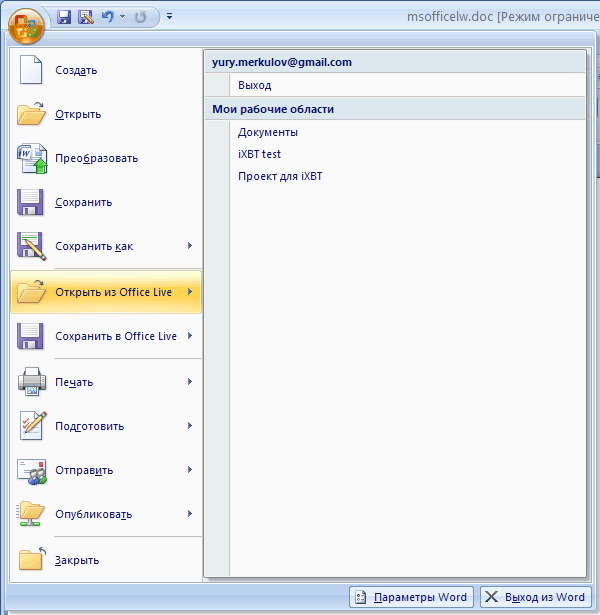Select Открыть из Office Live menu label
The width and height of the screenshot is (600, 615).
pos(113,292)
